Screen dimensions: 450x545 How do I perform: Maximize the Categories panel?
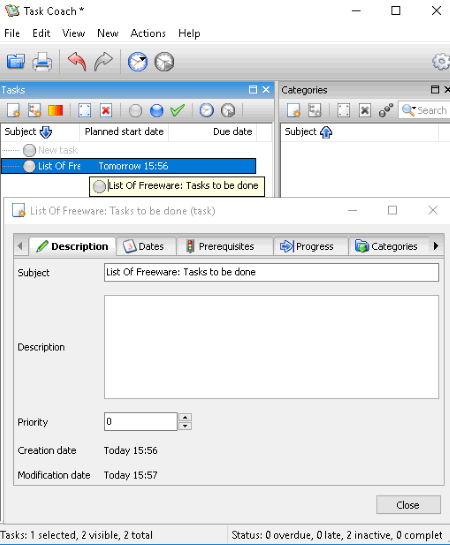pos(435,90)
